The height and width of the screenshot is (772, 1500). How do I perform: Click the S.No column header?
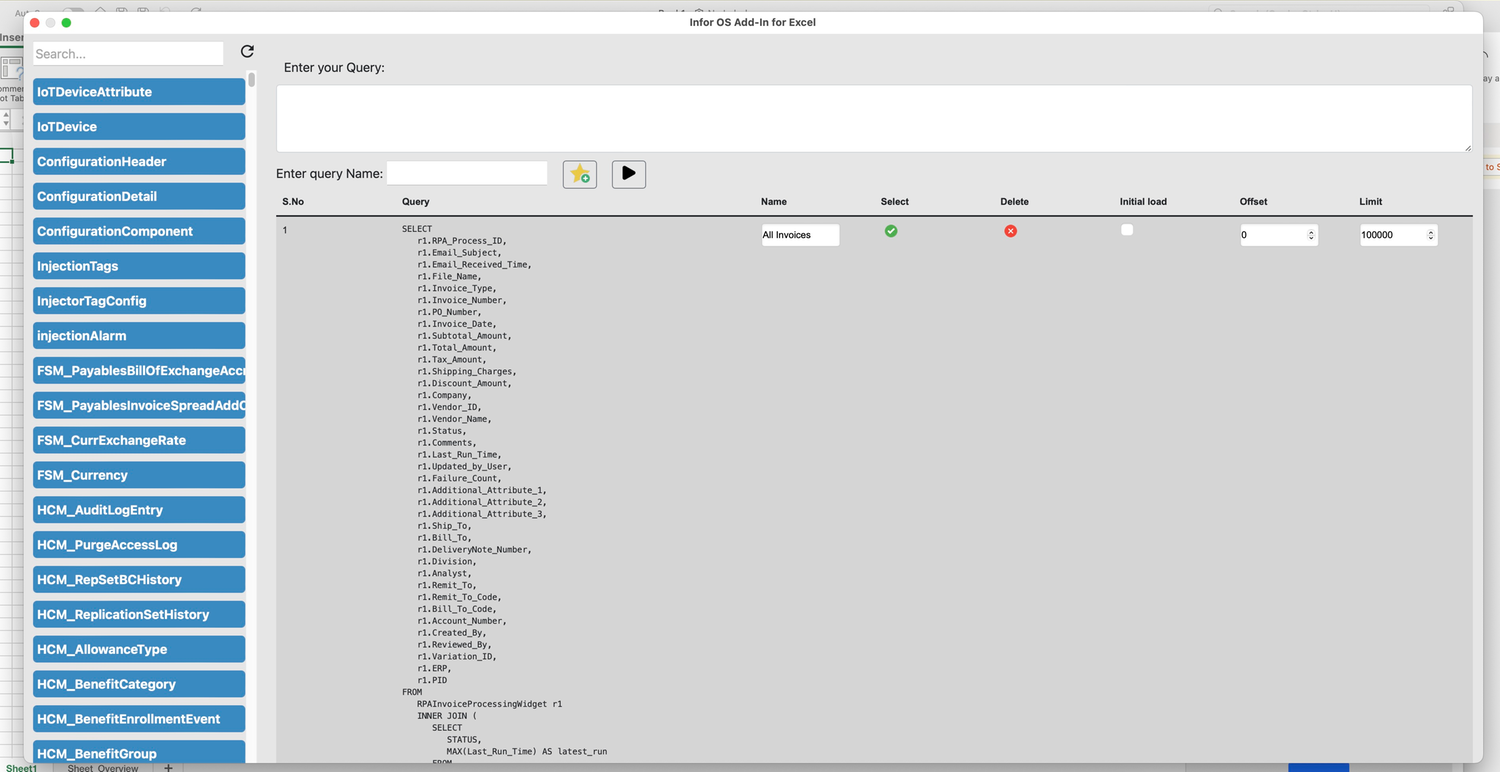[x=293, y=202]
